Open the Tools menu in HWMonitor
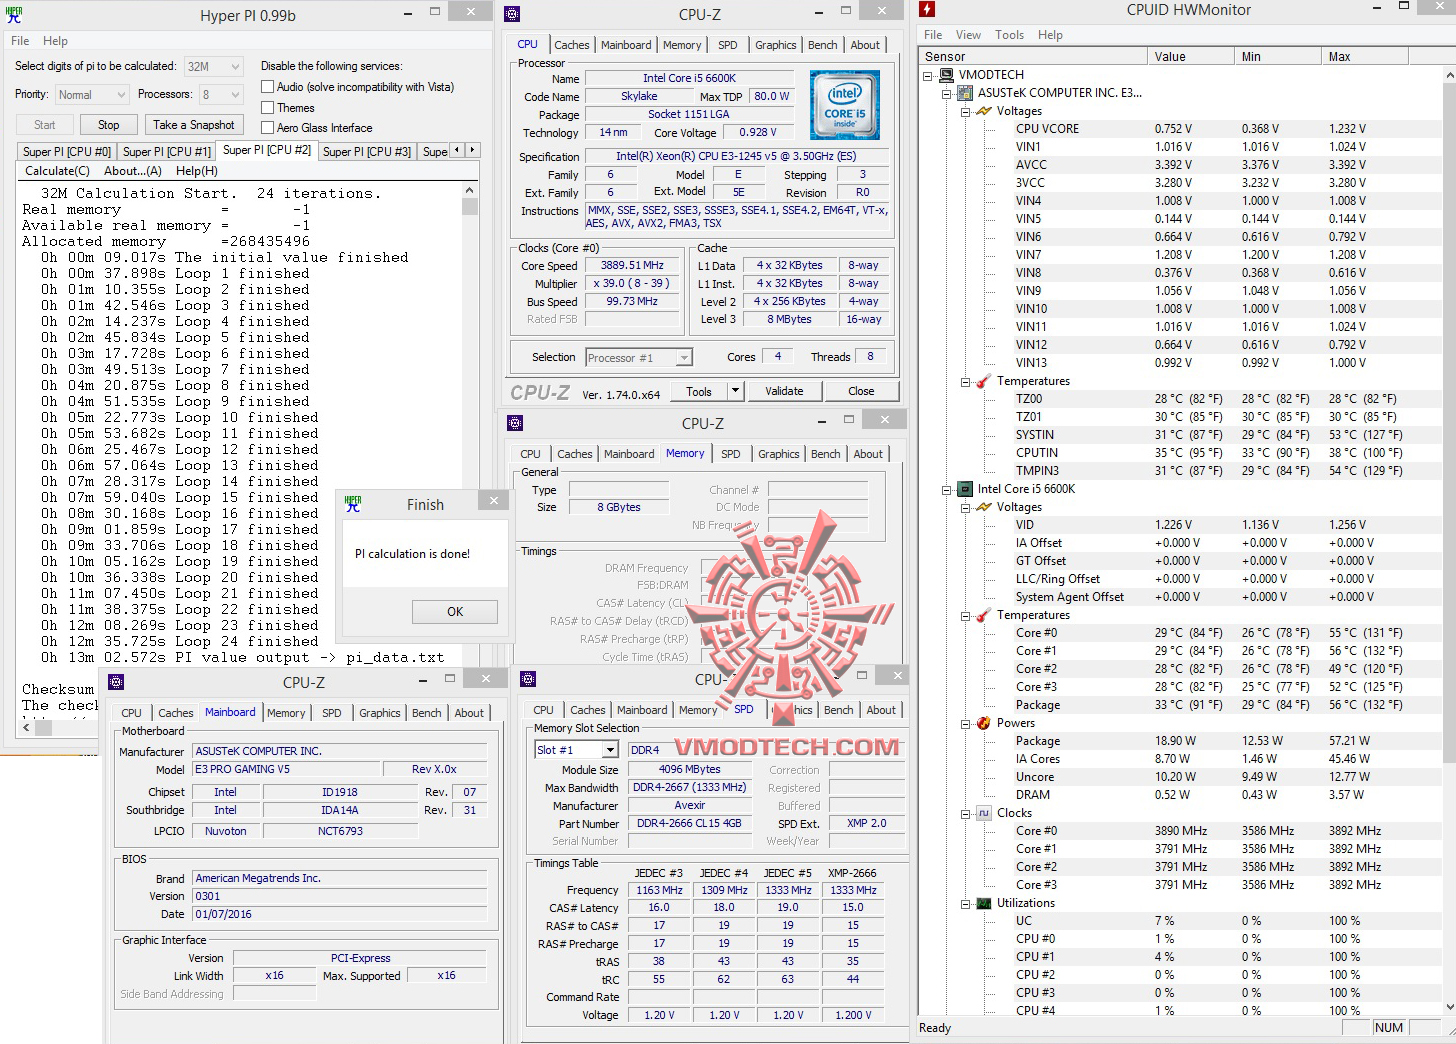Viewport: 1456px width, 1044px height. (1009, 35)
